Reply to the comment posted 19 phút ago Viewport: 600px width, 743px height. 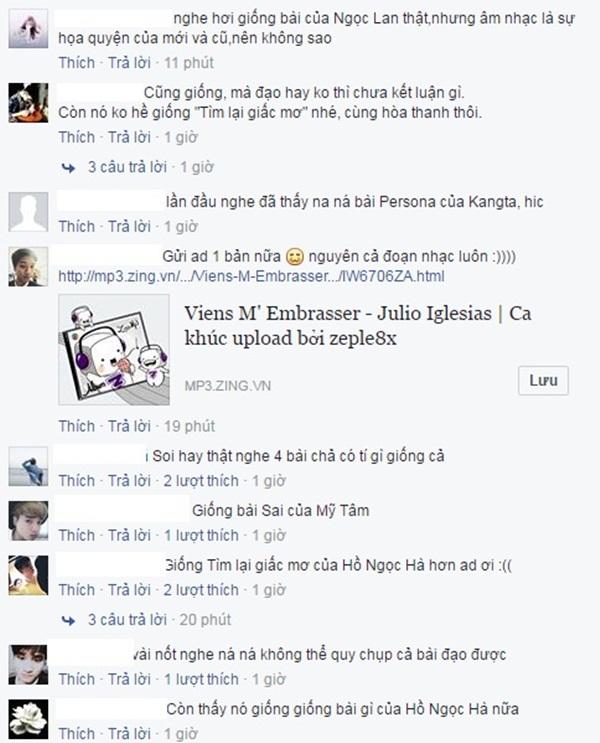[x=129, y=426]
